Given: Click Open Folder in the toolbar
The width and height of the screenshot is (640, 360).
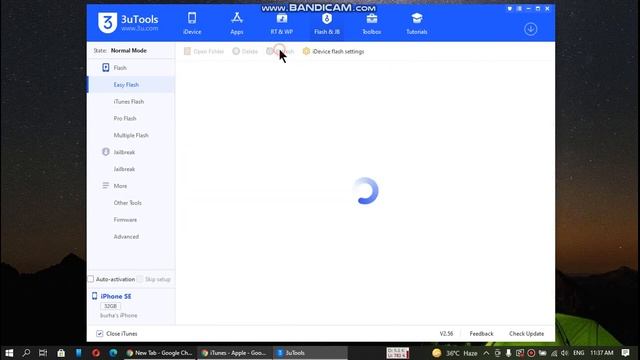Looking at the screenshot, I should pos(204,51).
